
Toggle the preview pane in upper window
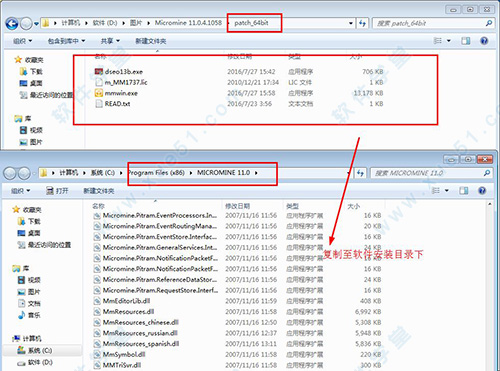[465, 41]
